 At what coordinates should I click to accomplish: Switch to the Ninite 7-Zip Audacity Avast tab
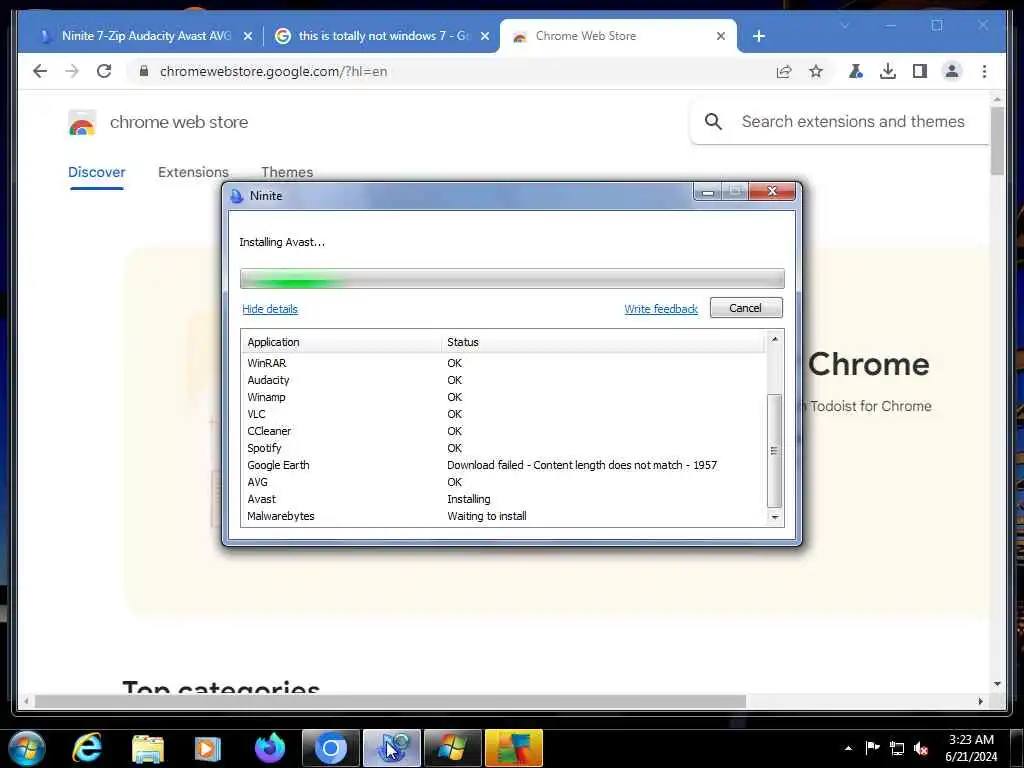click(146, 36)
